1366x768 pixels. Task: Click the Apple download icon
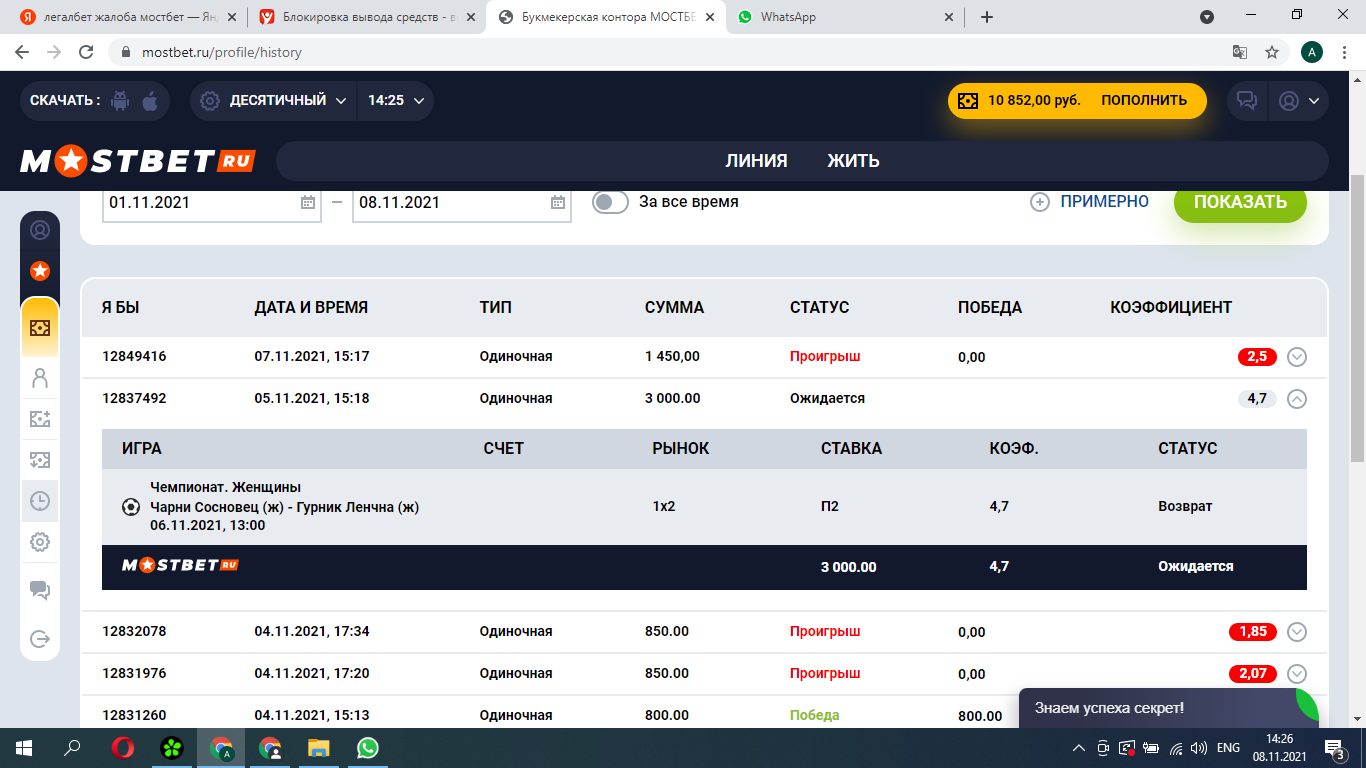[x=150, y=100]
